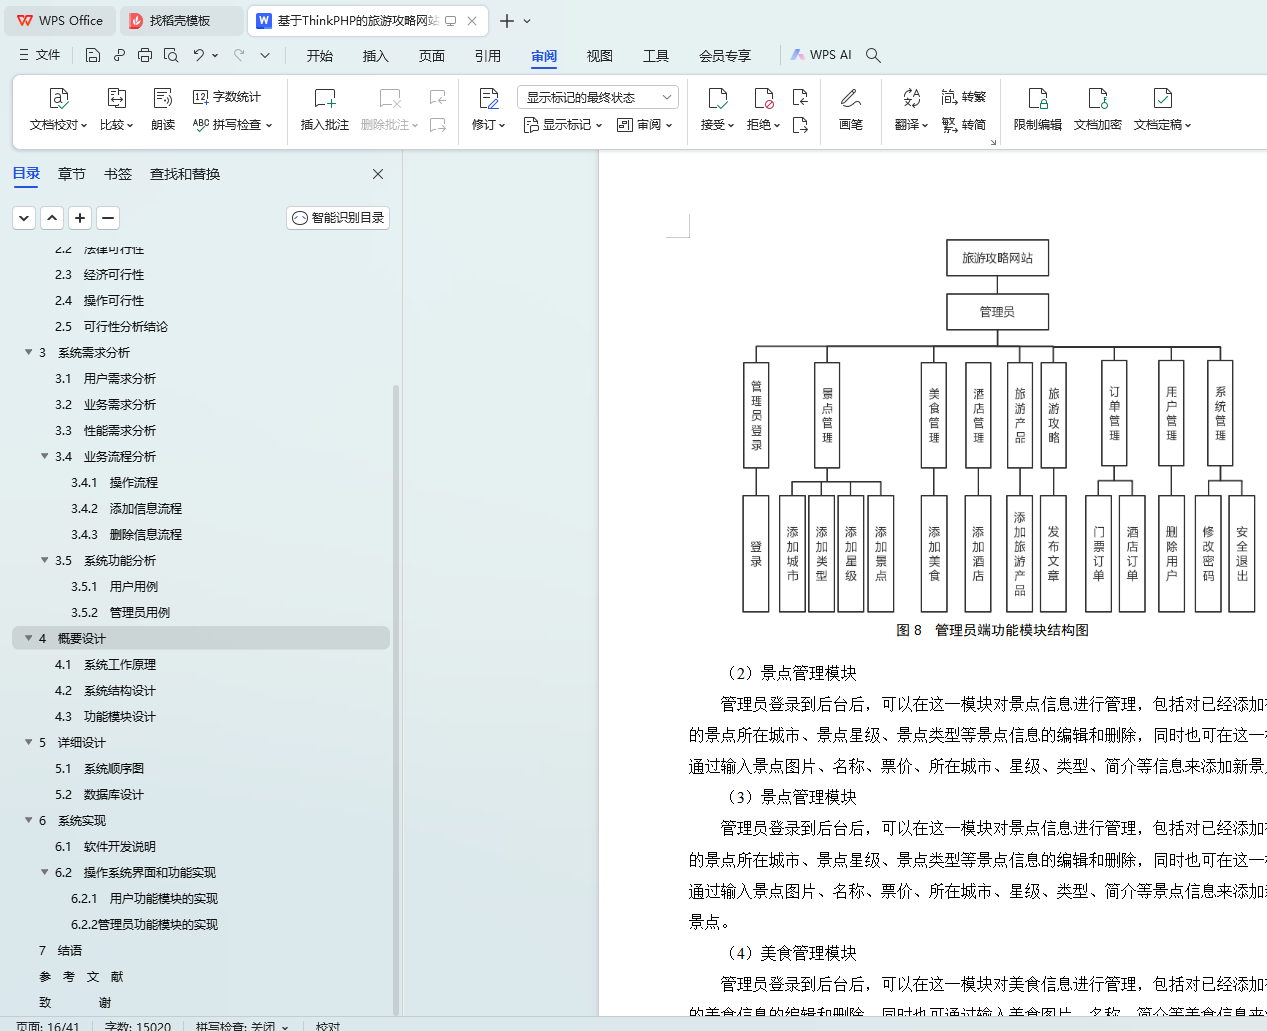Jump to 5.2 数据库设计 in outline

[x=99, y=794]
